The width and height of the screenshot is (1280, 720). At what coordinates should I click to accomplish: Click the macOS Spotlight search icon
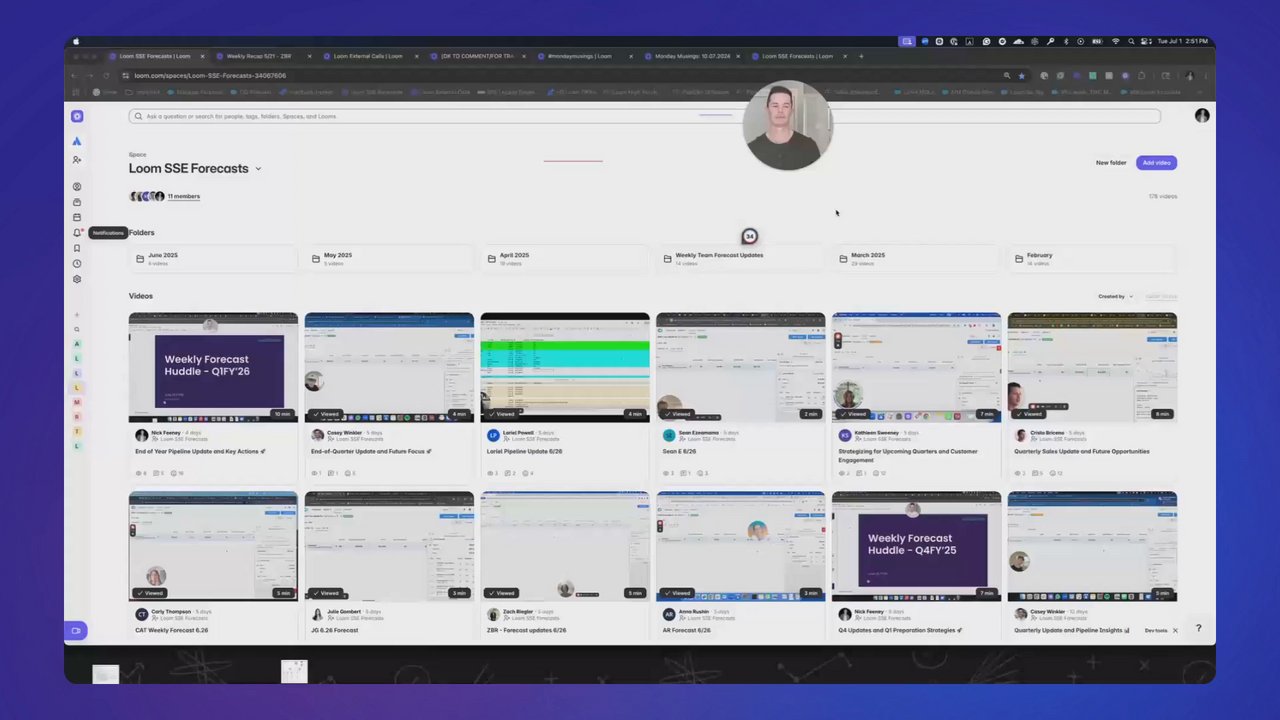coord(1131,41)
